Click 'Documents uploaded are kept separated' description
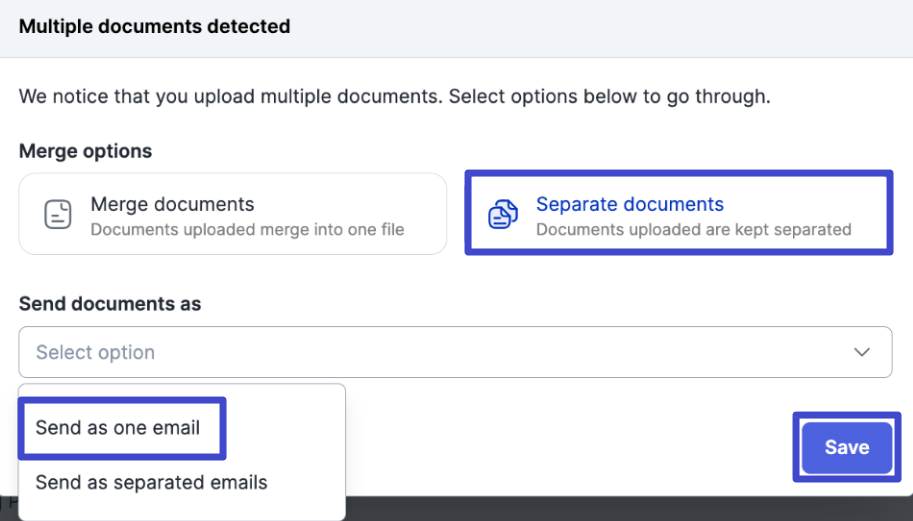 pyautogui.click(x=693, y=229)
